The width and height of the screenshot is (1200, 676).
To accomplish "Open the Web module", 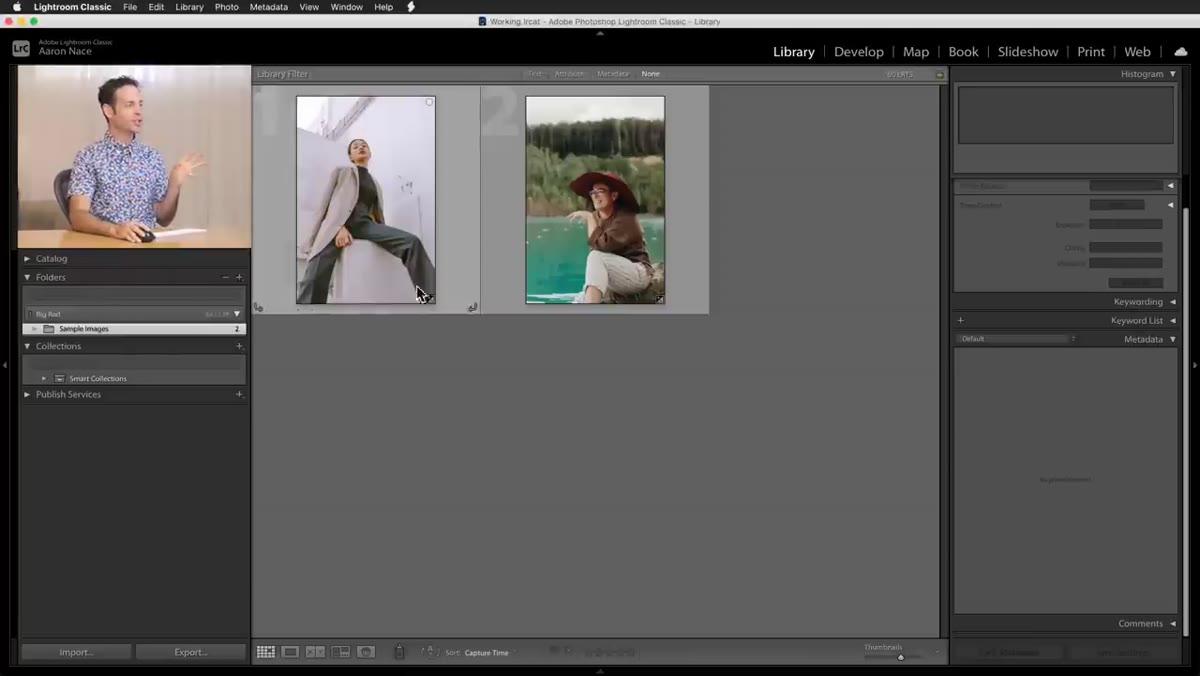I will click(1138, 52).
